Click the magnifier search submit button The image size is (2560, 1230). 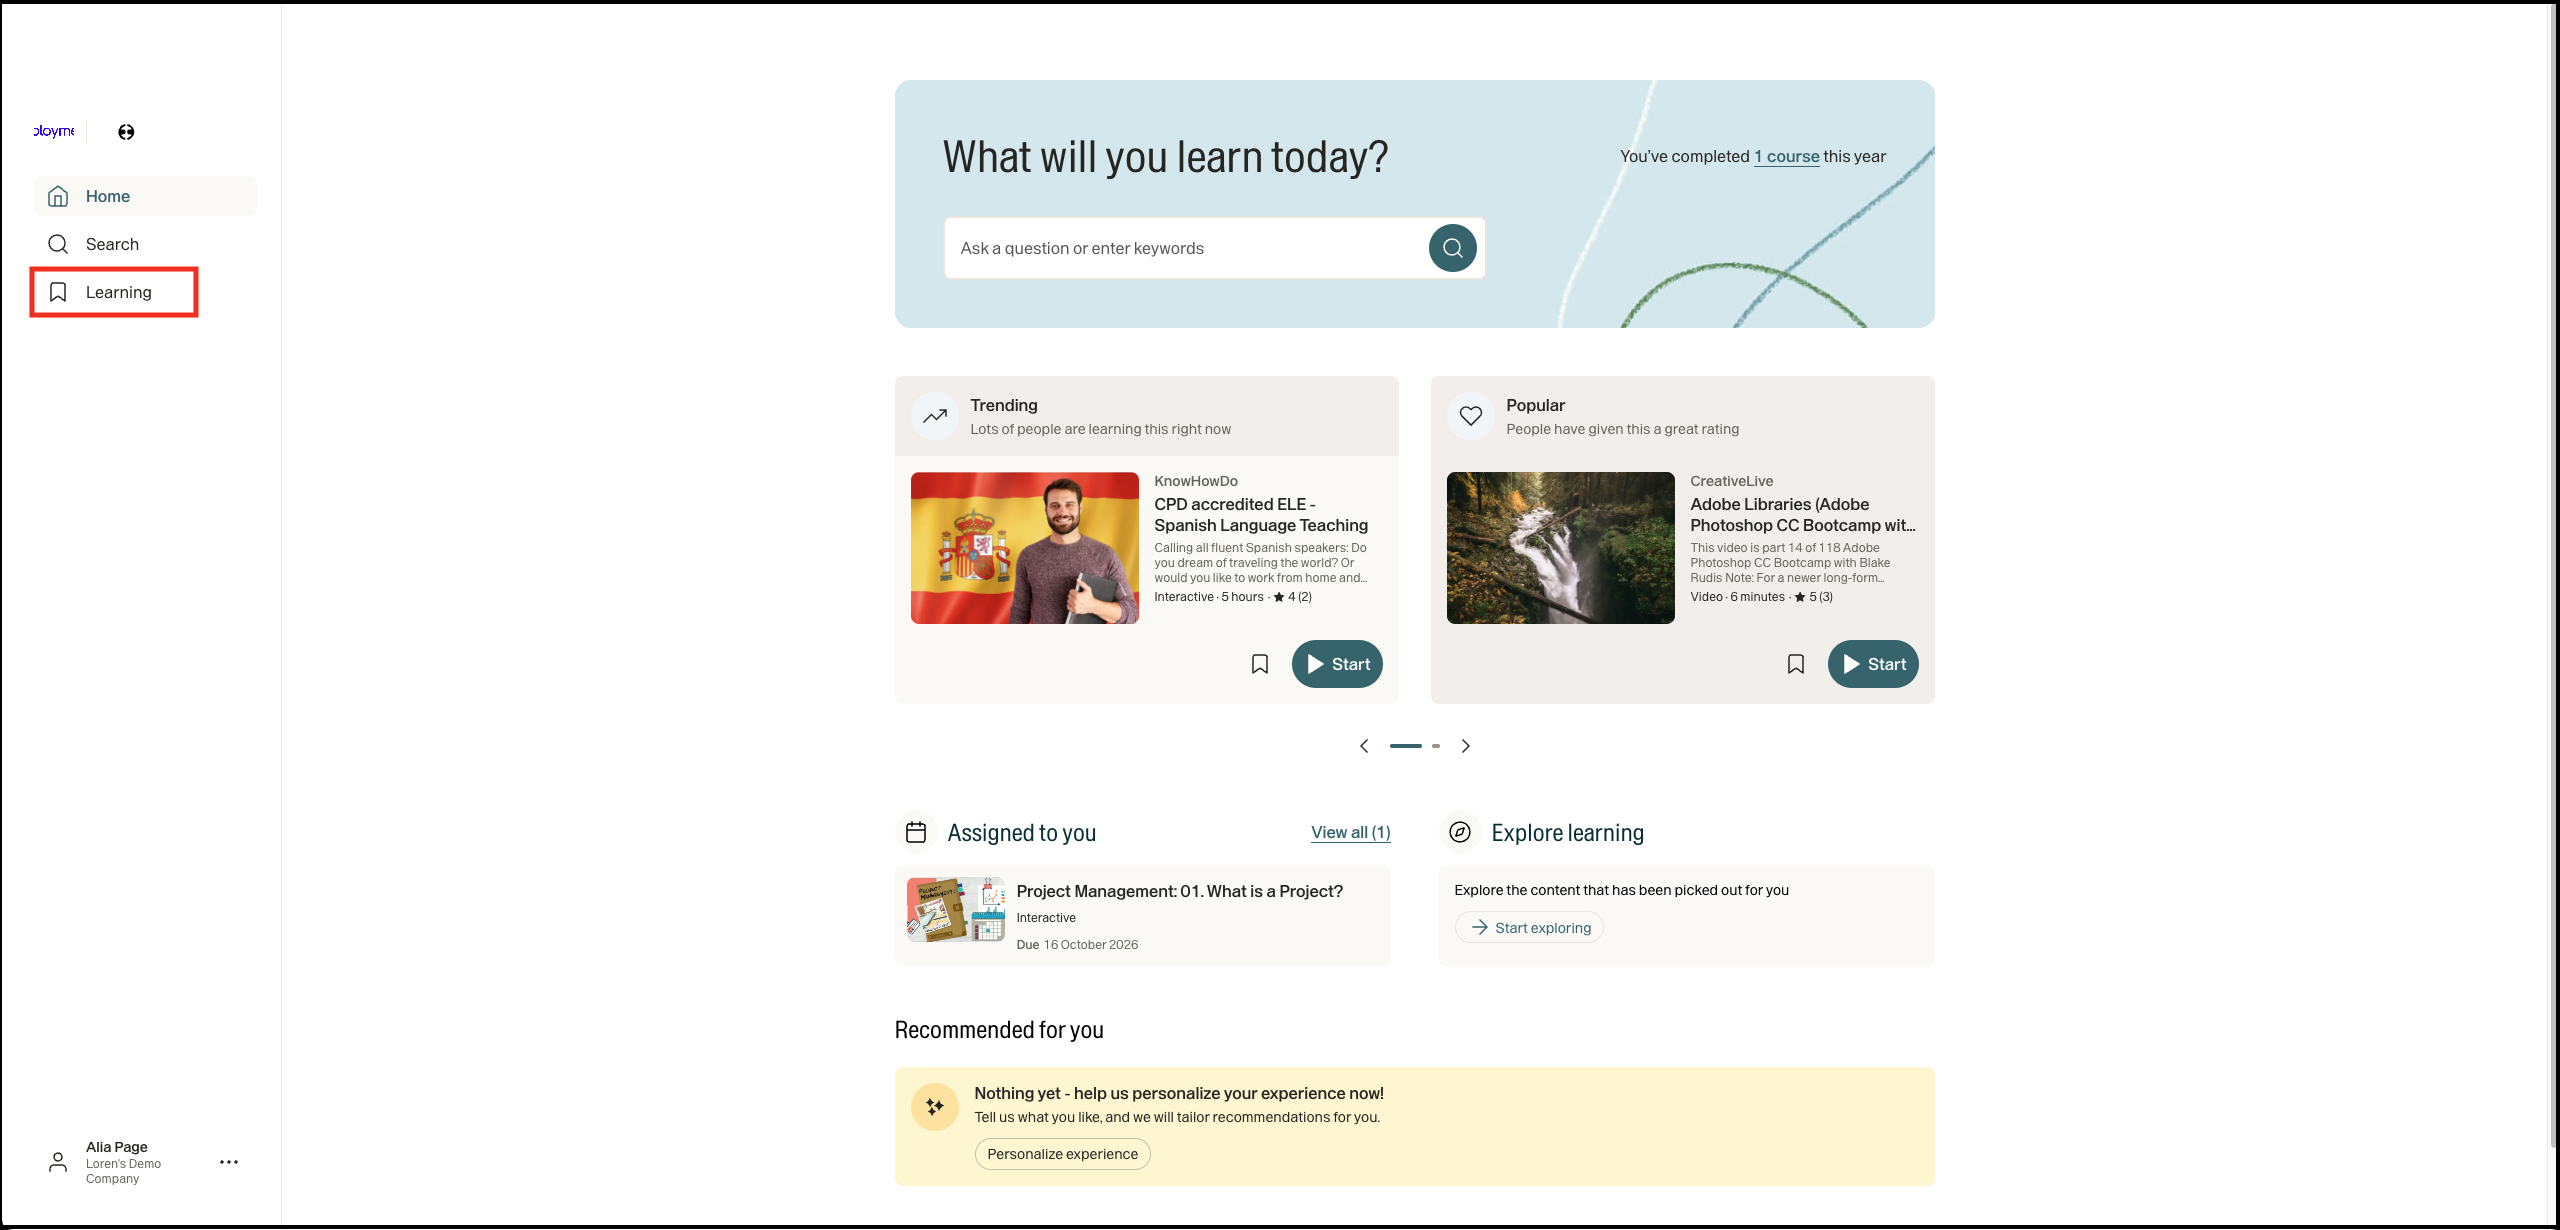(x=1452, y=248)
